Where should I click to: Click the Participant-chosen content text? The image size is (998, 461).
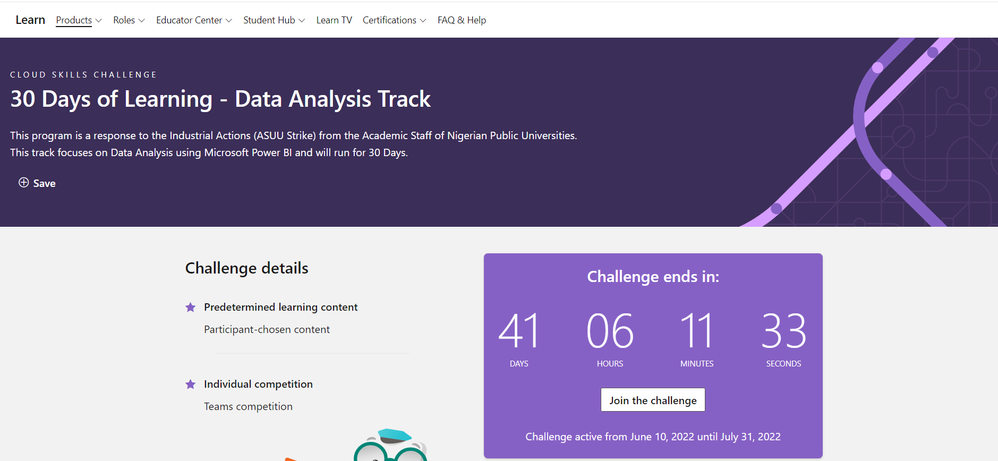coord(267,330)
